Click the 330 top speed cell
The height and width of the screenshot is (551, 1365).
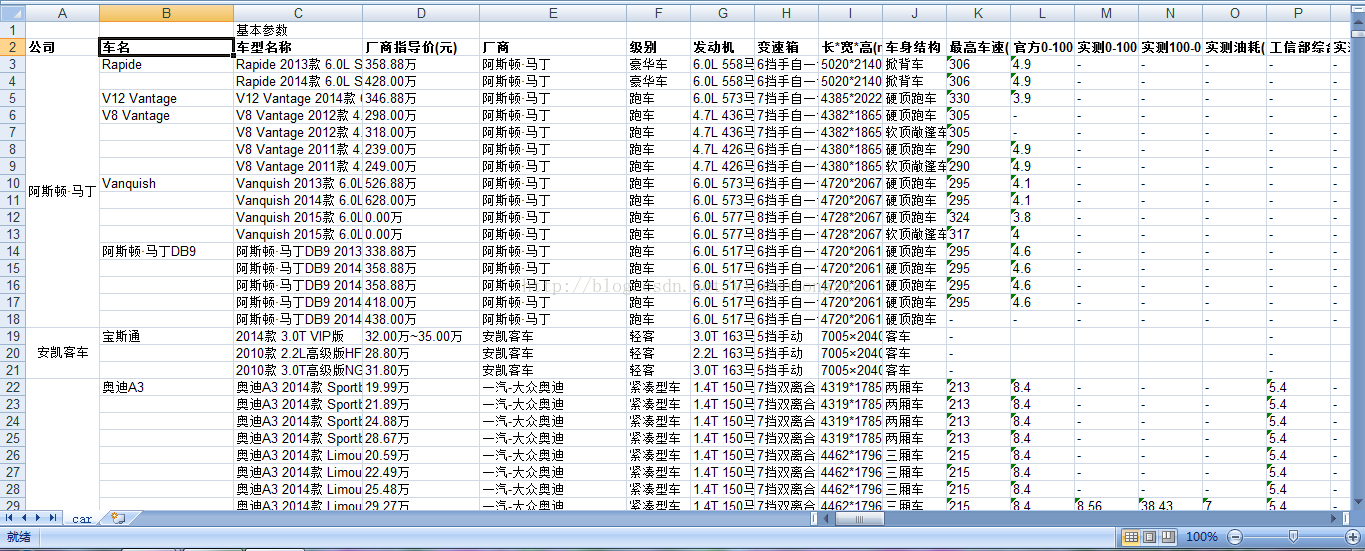[x=978, y=98]
